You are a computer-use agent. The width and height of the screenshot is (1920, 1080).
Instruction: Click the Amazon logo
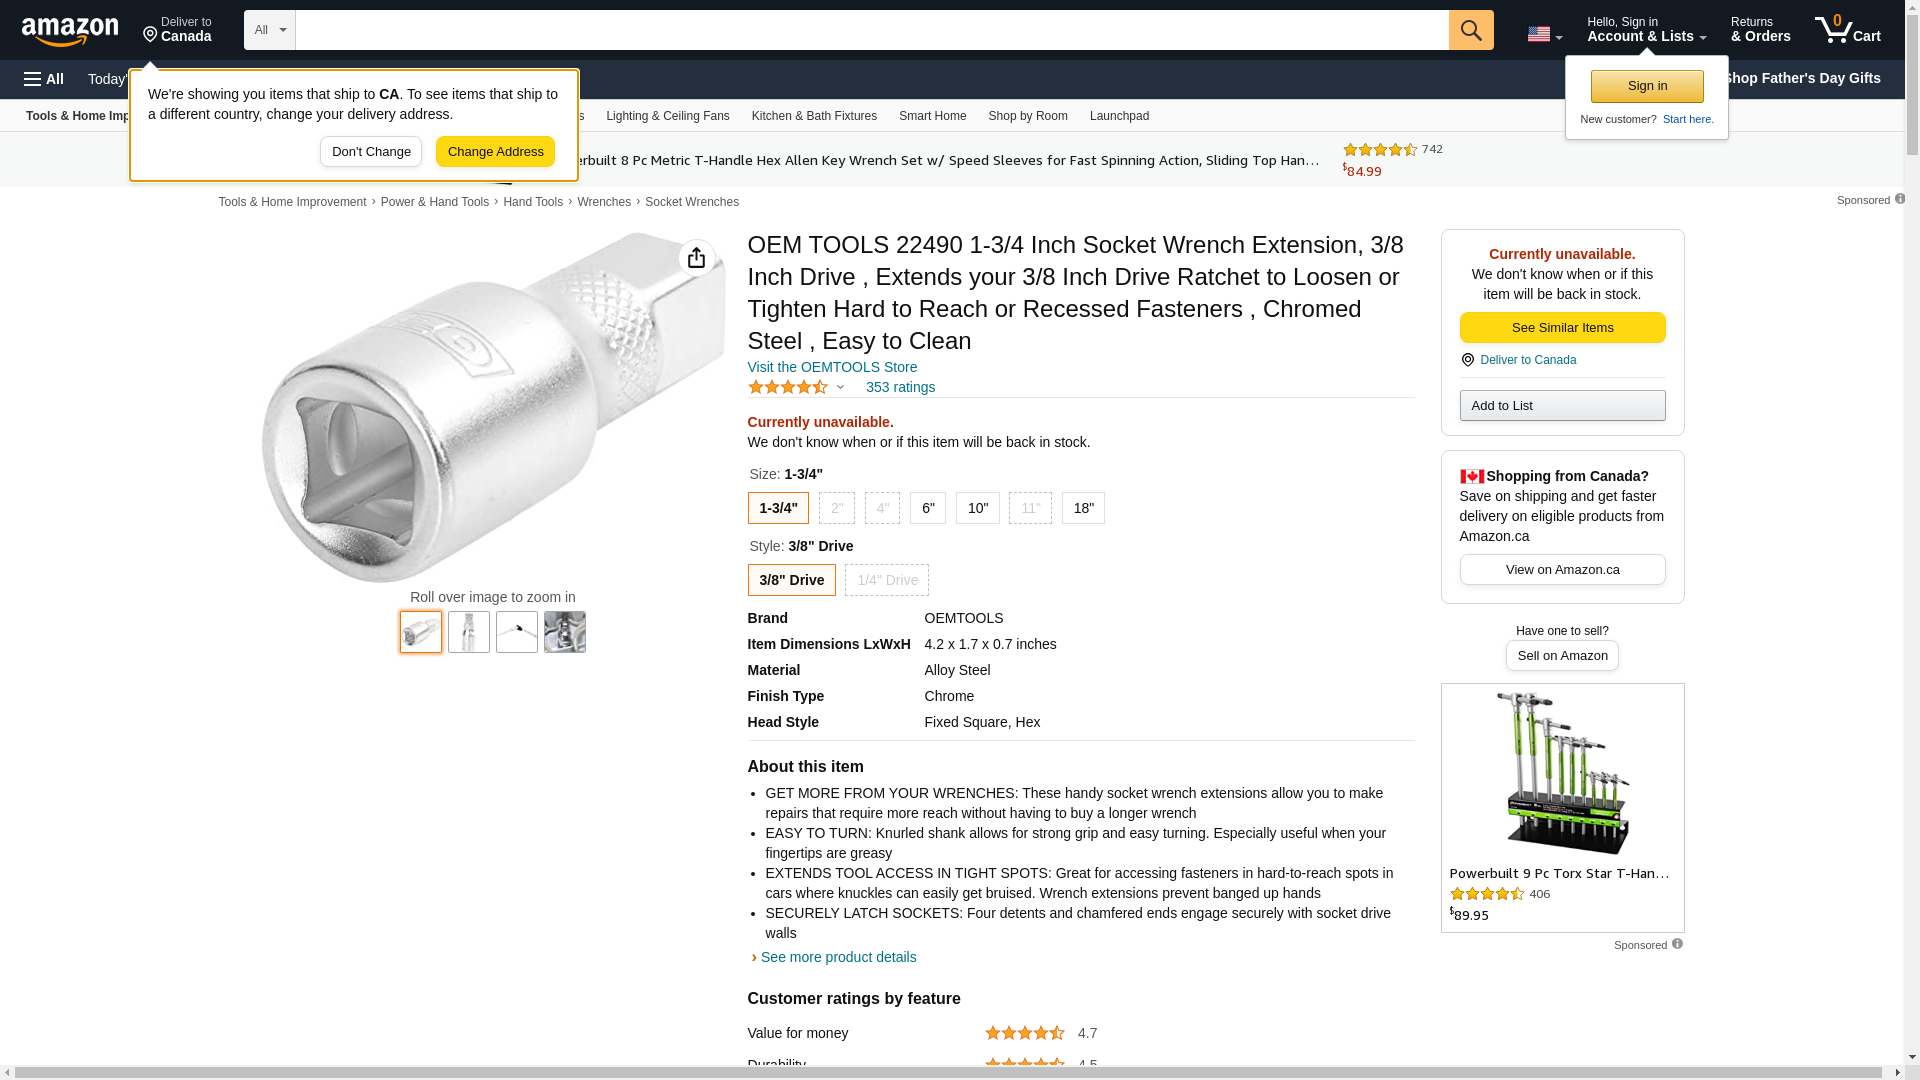coord(70,31)
